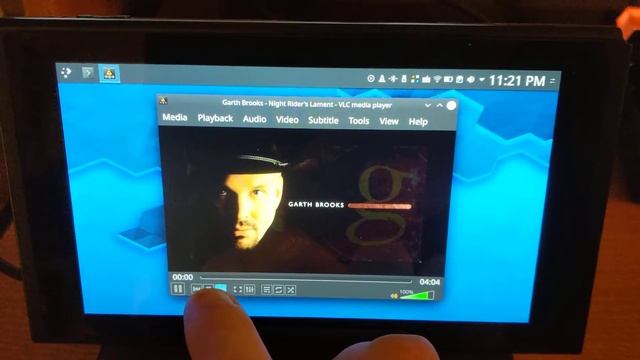The image size is (640, 360).
Task: Open panel settings icon beside clock
Action: coord(553,81)
